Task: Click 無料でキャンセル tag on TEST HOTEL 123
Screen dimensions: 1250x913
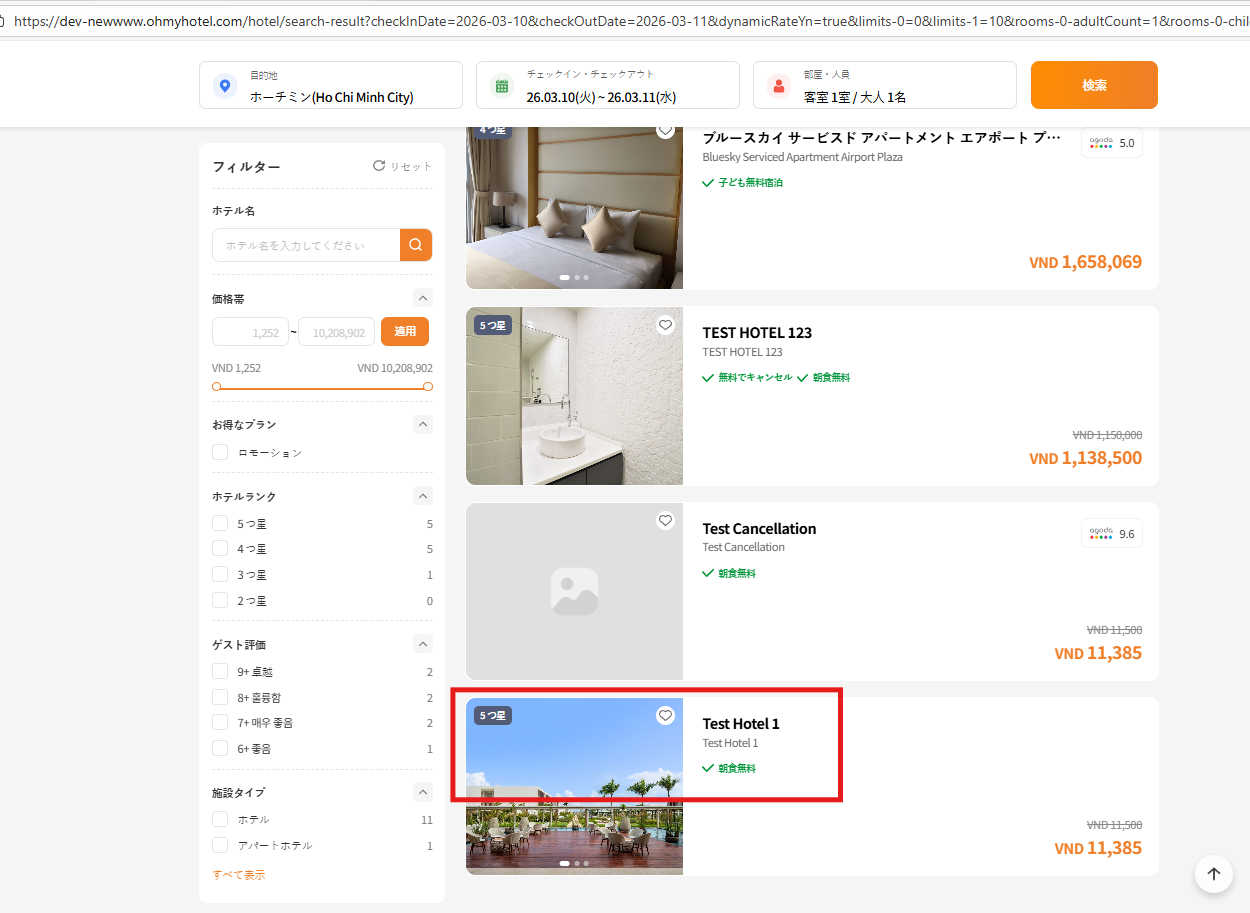Action: [x=747, y=378]
